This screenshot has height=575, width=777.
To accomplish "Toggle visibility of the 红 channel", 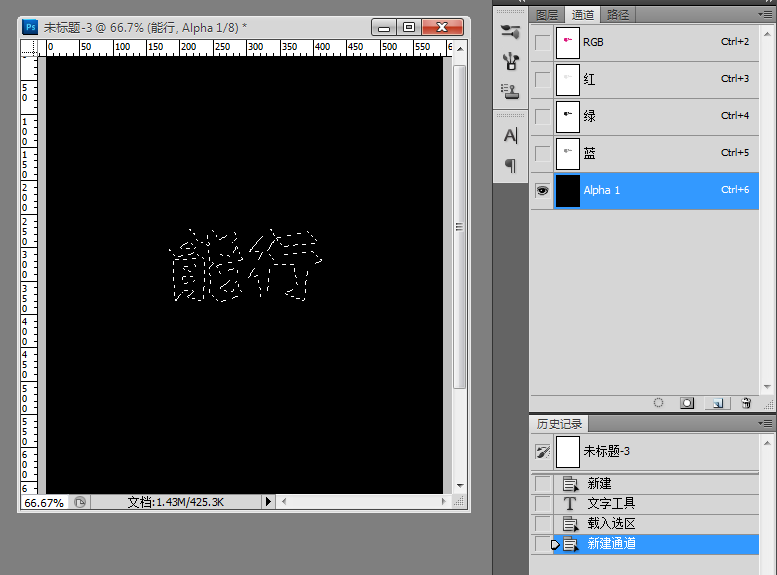I will 543,79.
